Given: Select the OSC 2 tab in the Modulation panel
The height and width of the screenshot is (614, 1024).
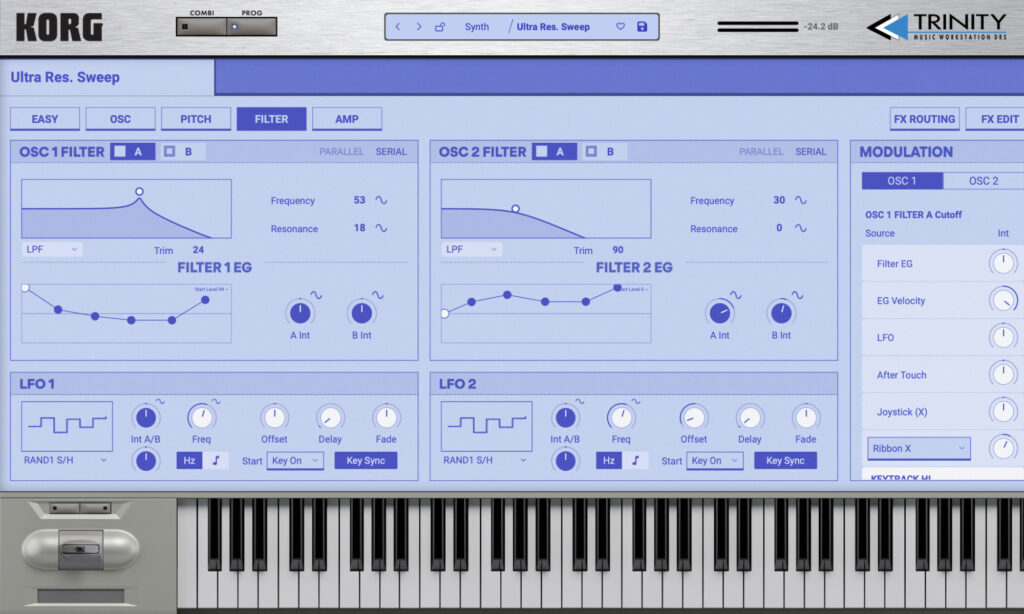Looking at the screenshot, I should pos(983,182).
